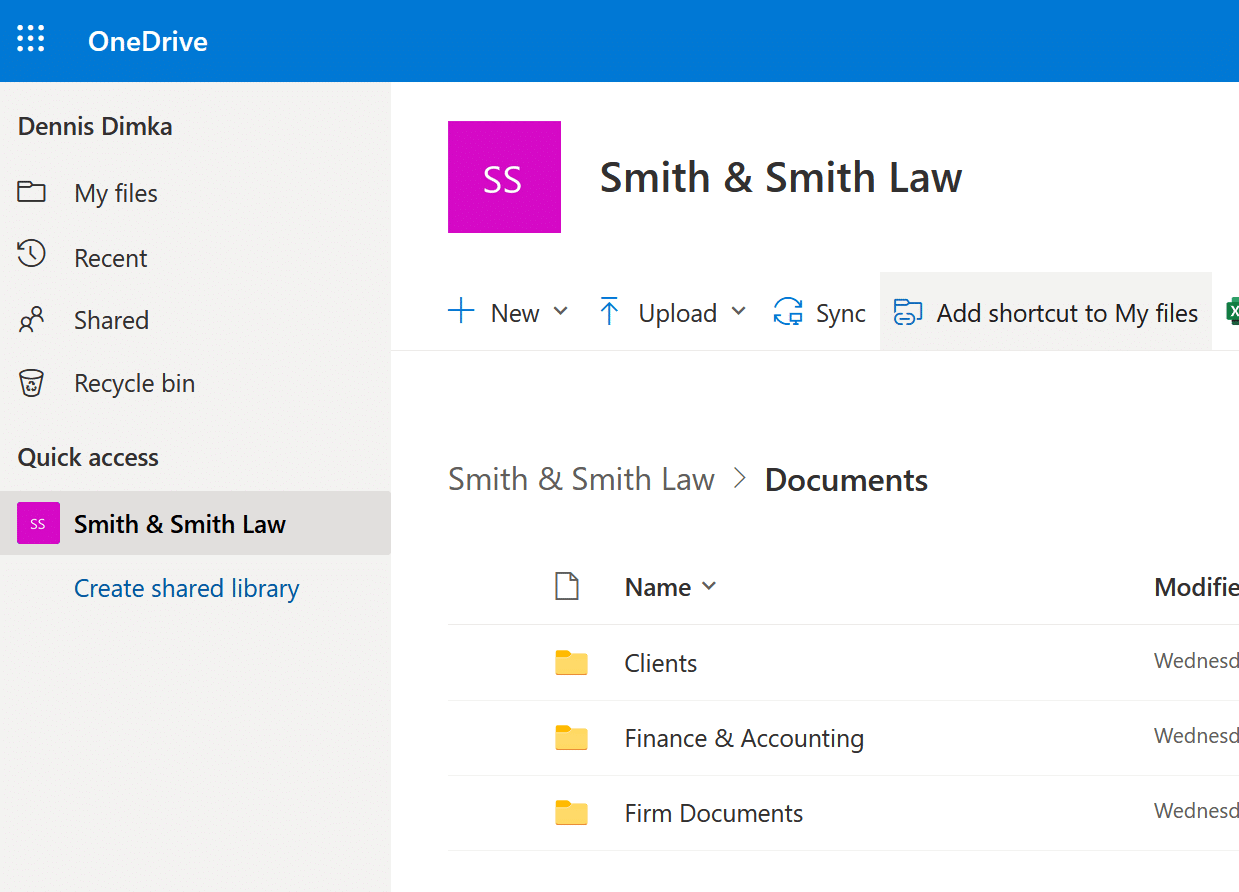Click the OneDrive title in header
Screen dimensions: 1239x892
[148, 41]
